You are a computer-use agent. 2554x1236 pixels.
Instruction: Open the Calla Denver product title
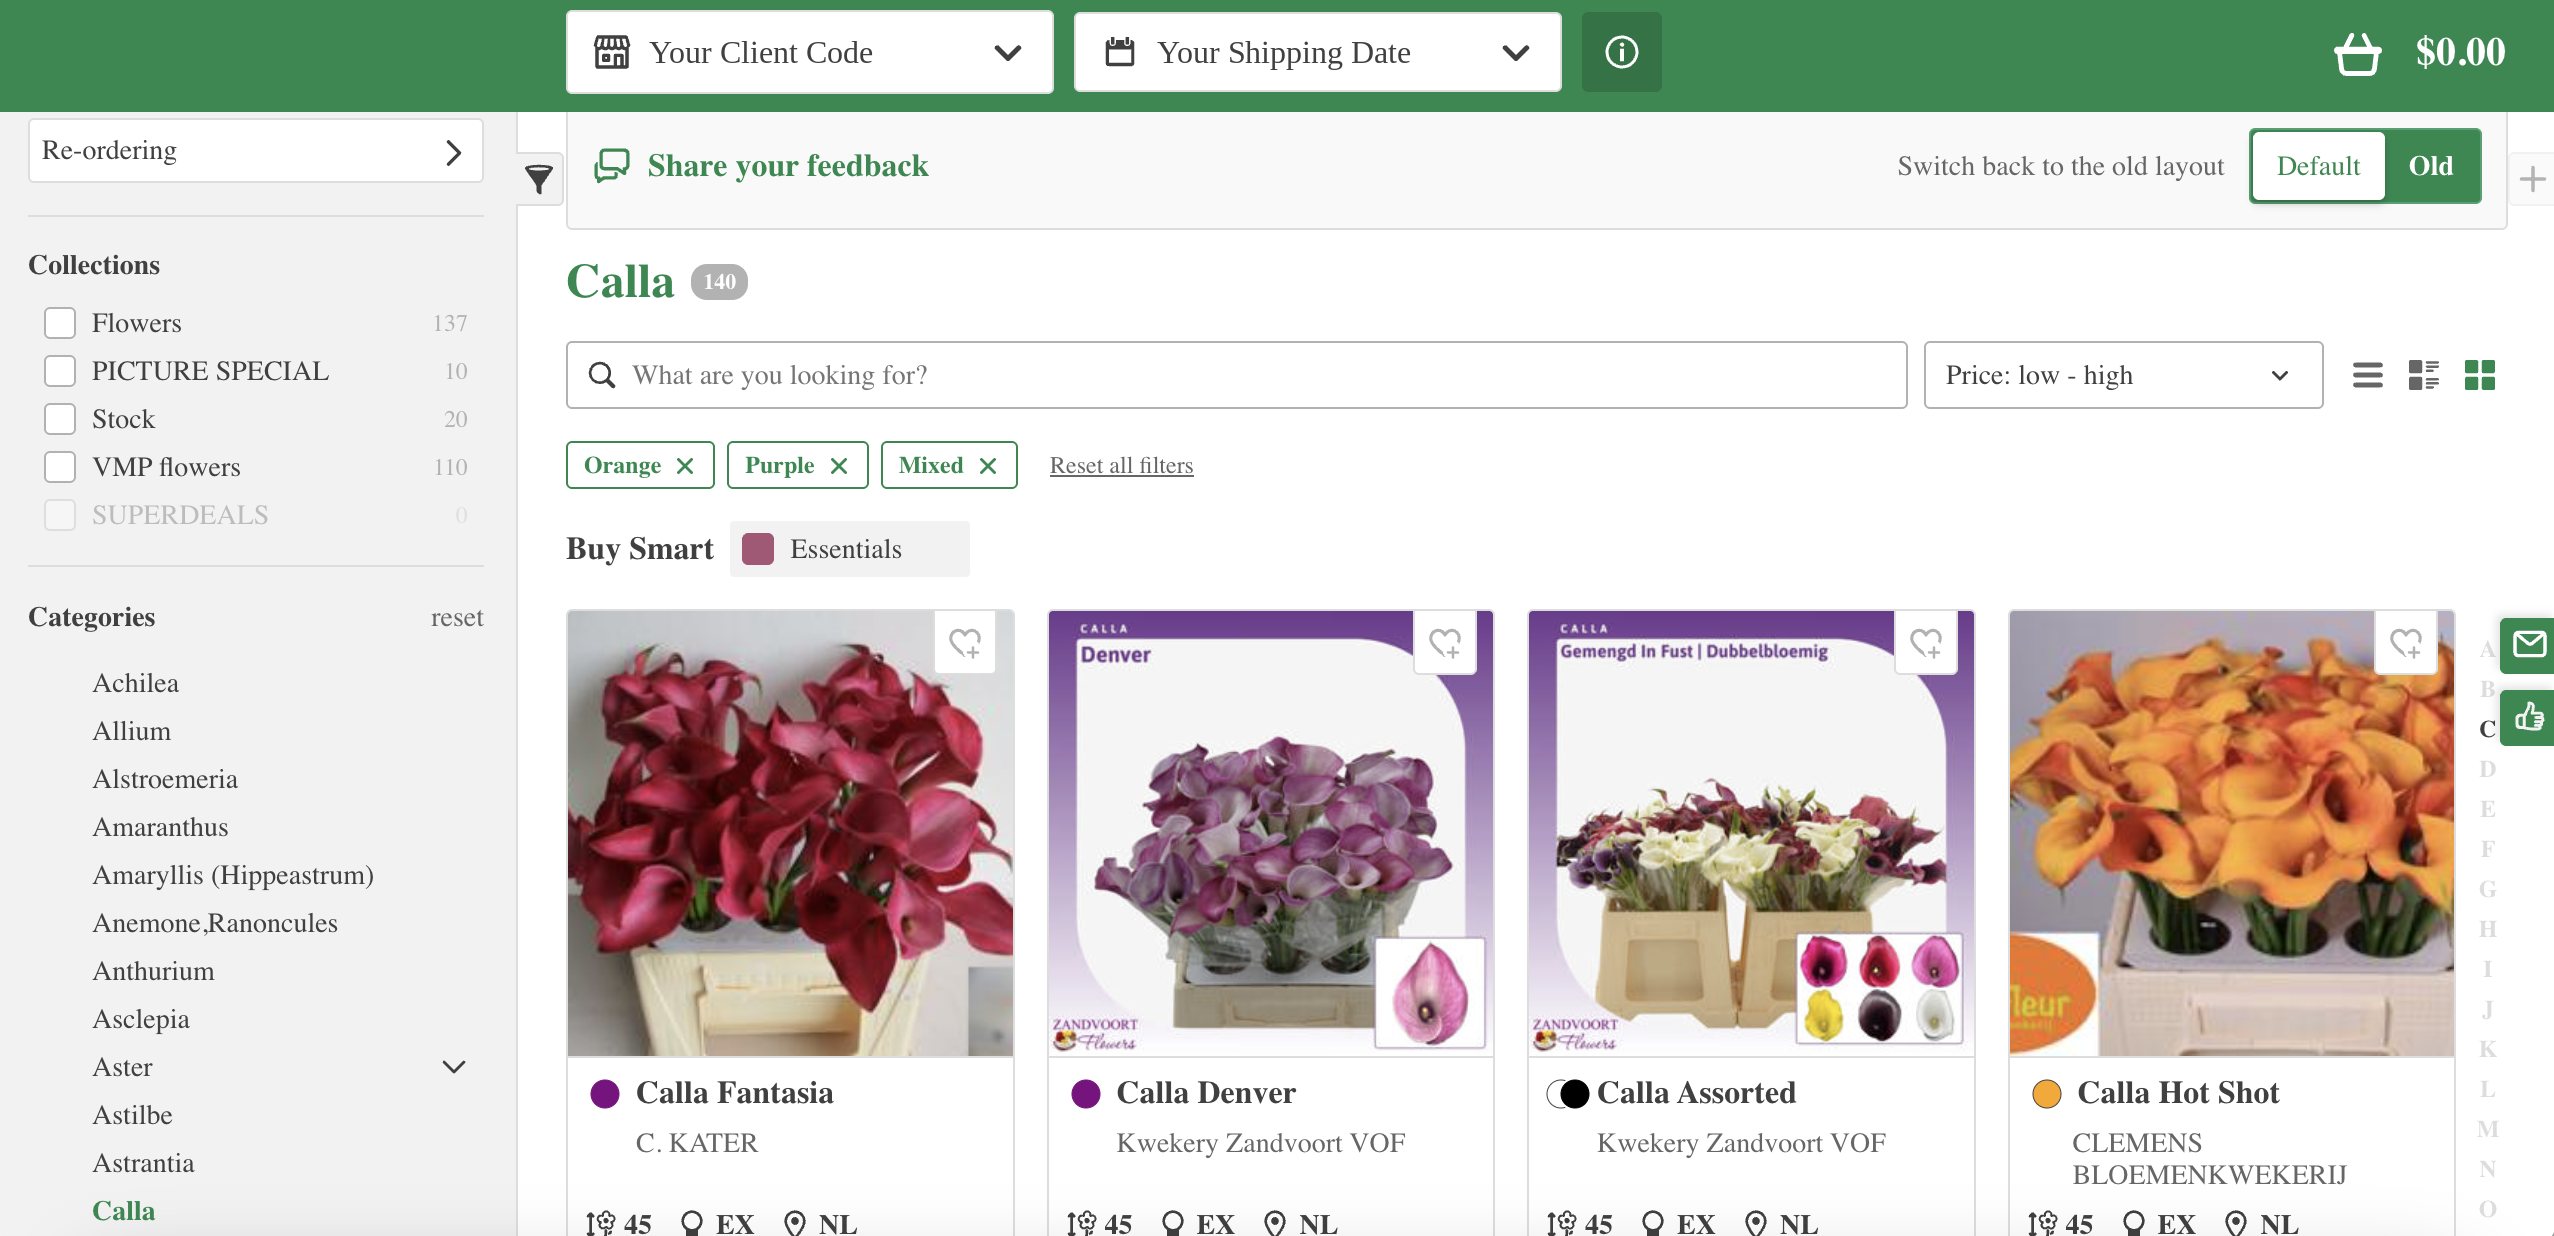tap(1206, 1093)
